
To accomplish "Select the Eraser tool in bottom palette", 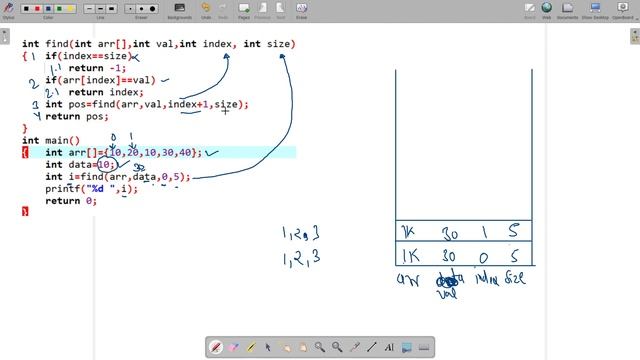I will click(233, 347).
